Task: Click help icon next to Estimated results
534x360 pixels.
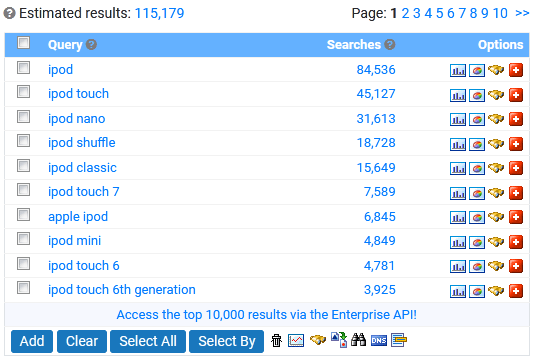Action: coord(10,14)
